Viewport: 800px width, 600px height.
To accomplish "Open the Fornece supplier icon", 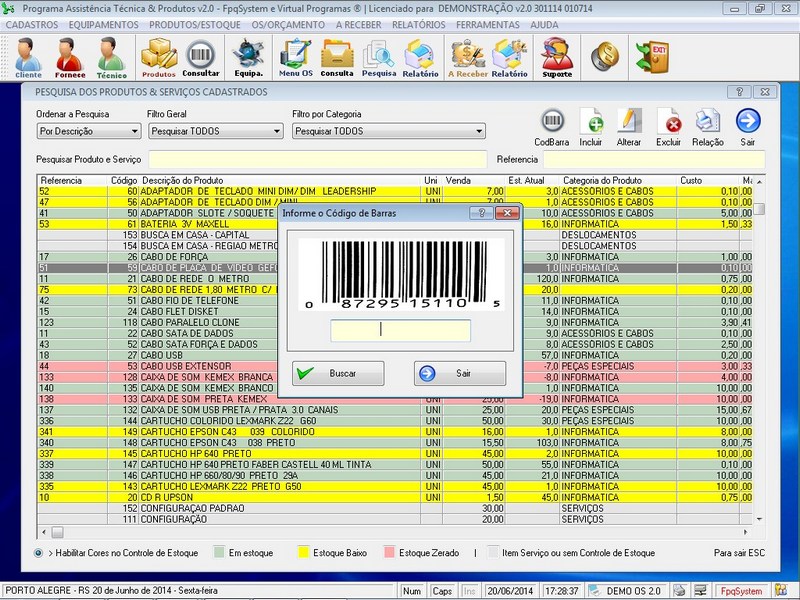I will pyautogui.click(x=70, y=58).
